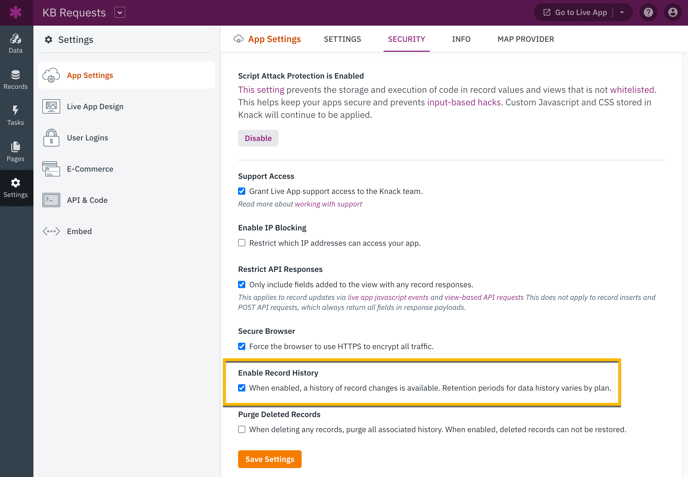
Task: Switch to the MAP PROVIDER tab
Action: pos(526,39)
